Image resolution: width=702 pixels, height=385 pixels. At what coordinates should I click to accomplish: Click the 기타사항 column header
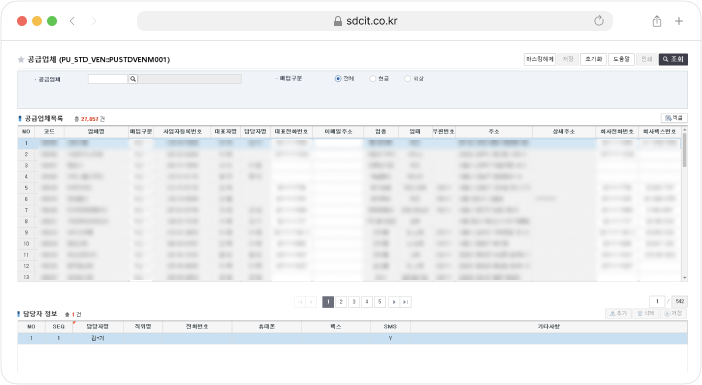tap(548, 327)
